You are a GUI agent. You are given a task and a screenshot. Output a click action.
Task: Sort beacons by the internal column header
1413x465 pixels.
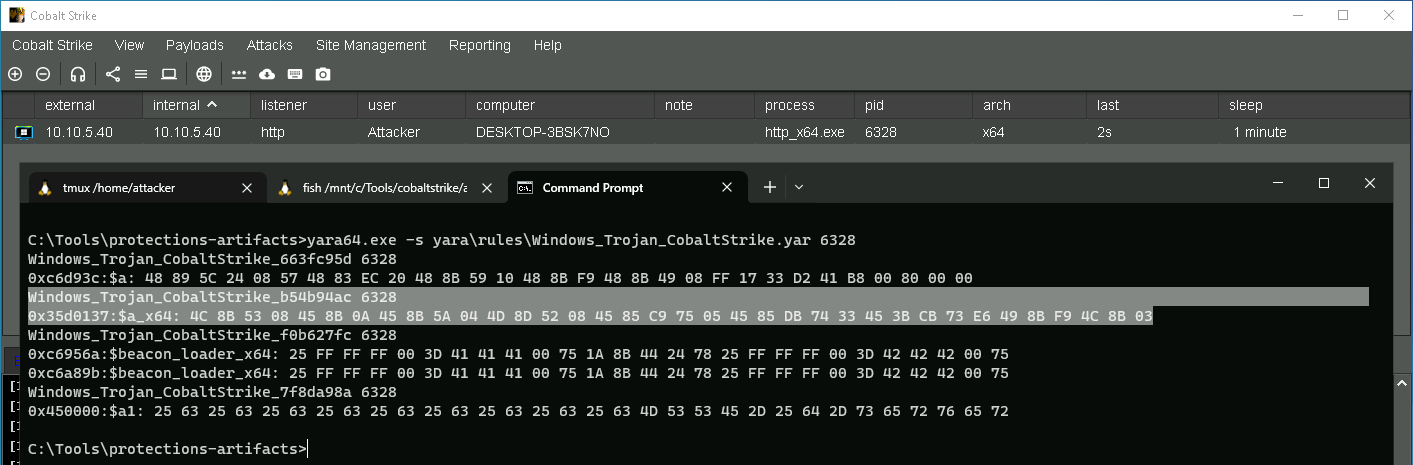coord(186,105)
